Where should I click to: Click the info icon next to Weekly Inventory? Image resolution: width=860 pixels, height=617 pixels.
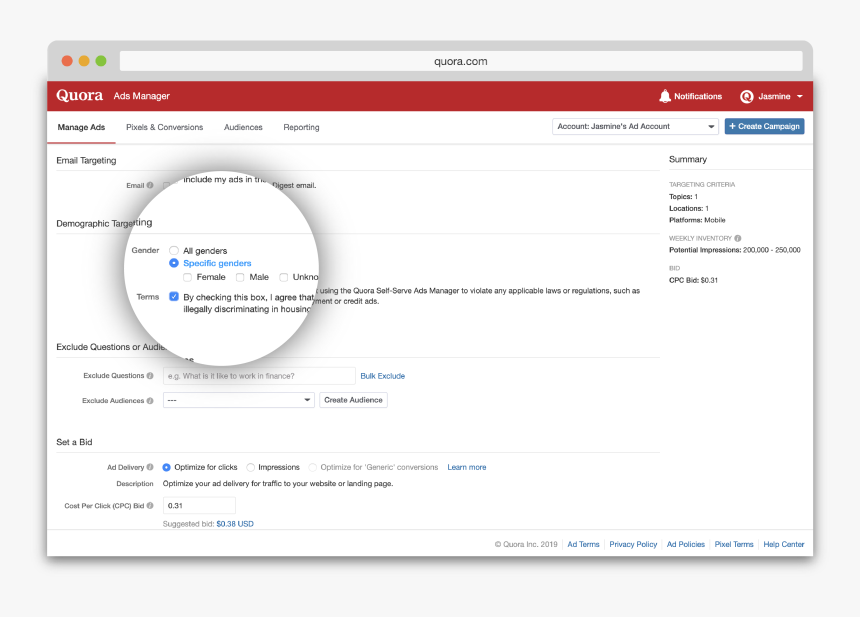[x=738, y=239]
